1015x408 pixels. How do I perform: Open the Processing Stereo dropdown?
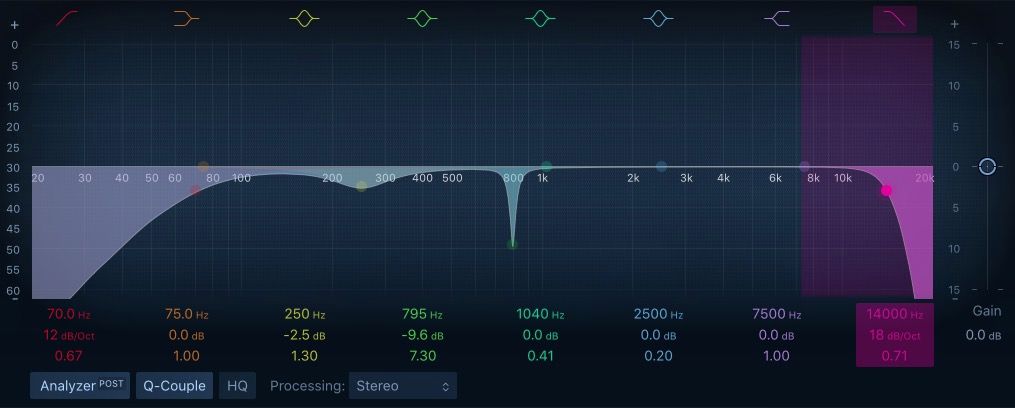[402, 385]
